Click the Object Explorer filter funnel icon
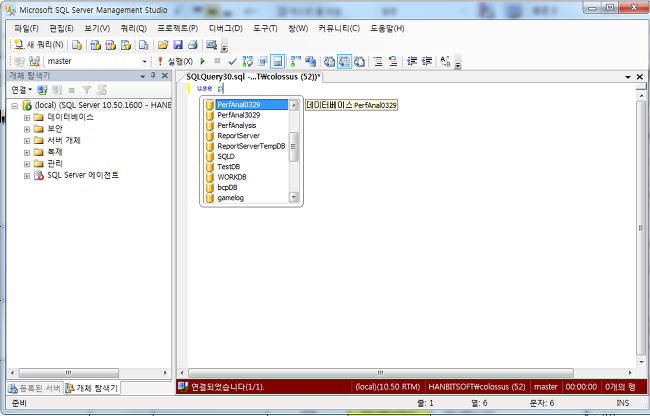650x416 pixels. pos(86,89)
